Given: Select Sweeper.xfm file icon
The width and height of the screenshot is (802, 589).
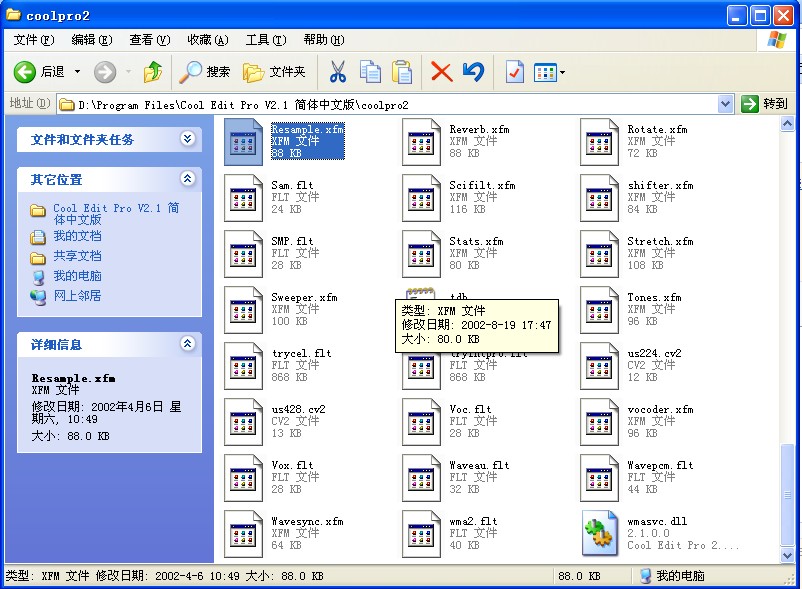Looking at the screenshot, I should [x=243, y=310].
